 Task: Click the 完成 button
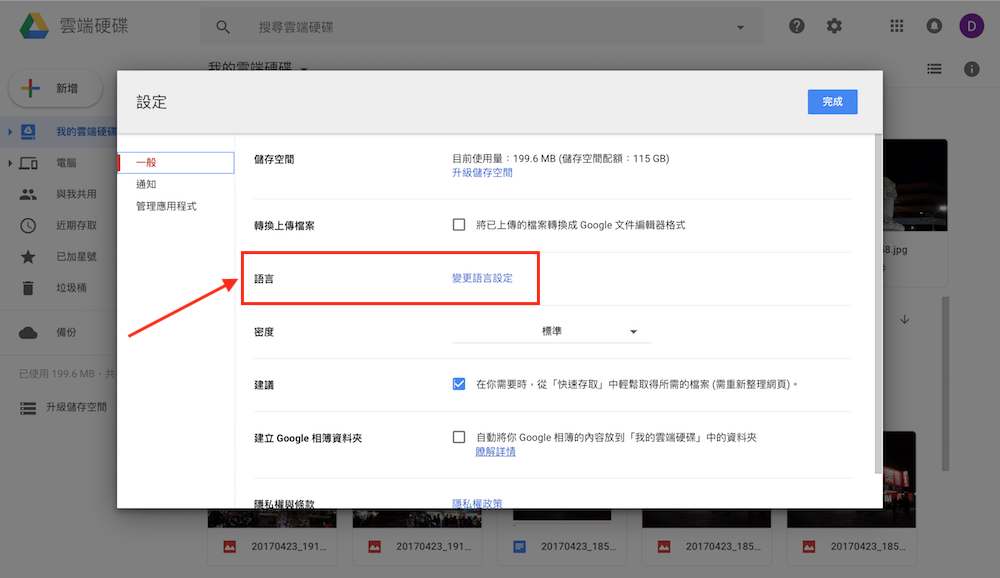(832, 102)
